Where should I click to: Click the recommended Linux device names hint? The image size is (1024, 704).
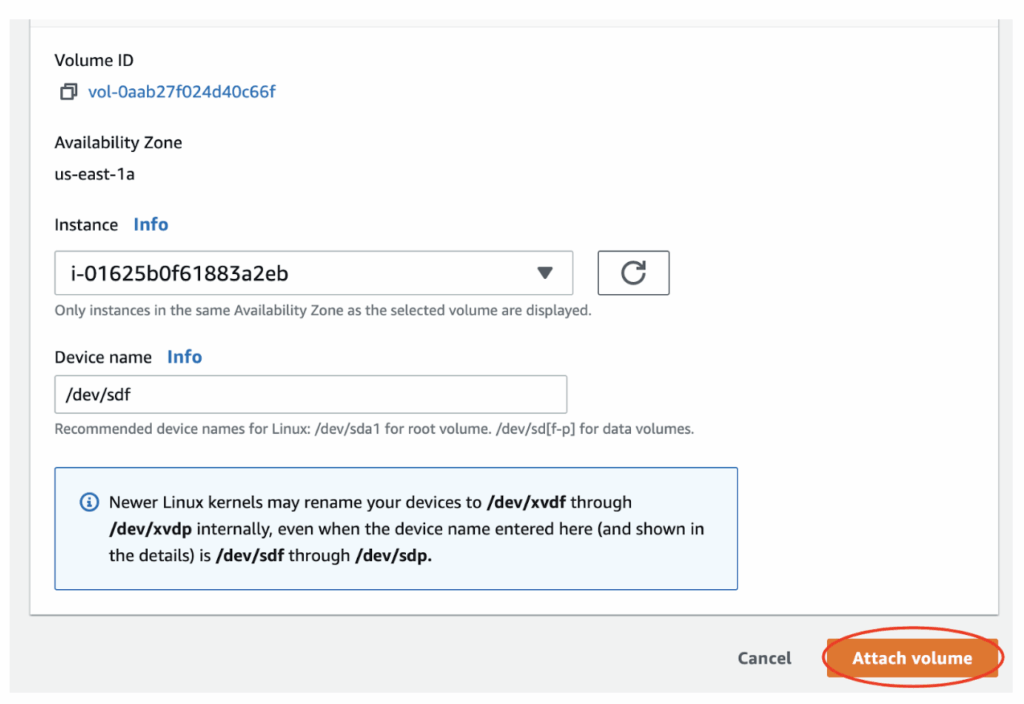[374, 429]
